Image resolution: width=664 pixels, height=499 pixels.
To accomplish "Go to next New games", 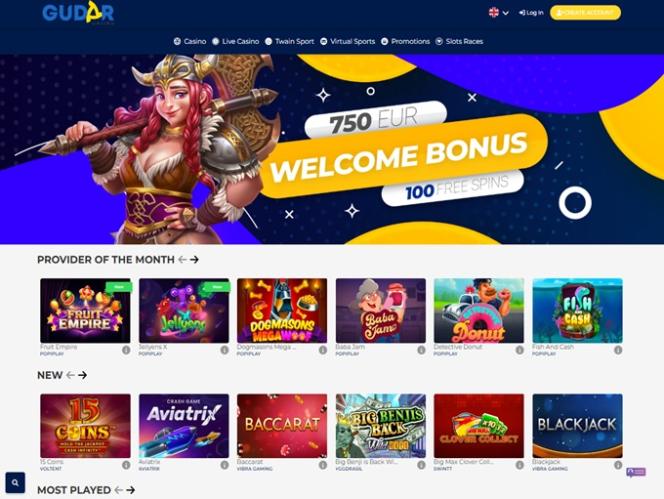I will pyautogui.click(x=83, y=375).
